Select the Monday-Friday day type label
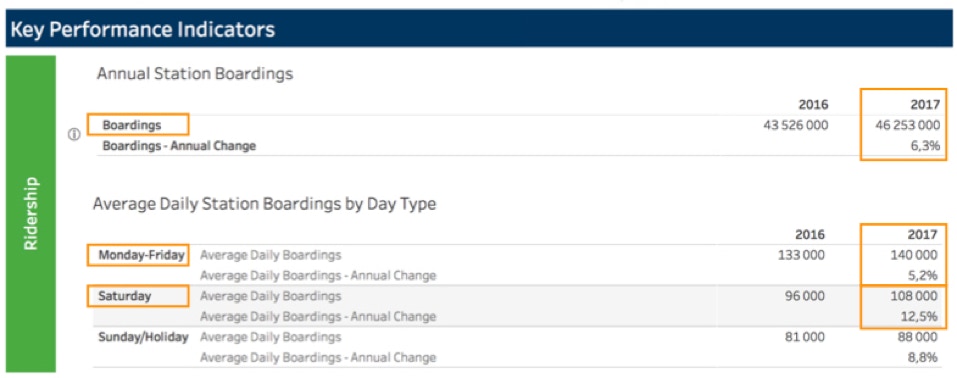The height and width of the screenshot is (378, 957). [141, 255]
